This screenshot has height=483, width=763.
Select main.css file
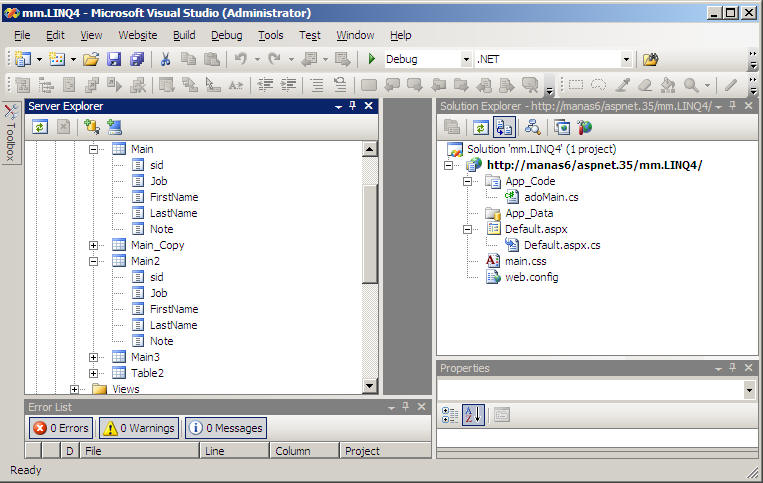click(526, 261)
